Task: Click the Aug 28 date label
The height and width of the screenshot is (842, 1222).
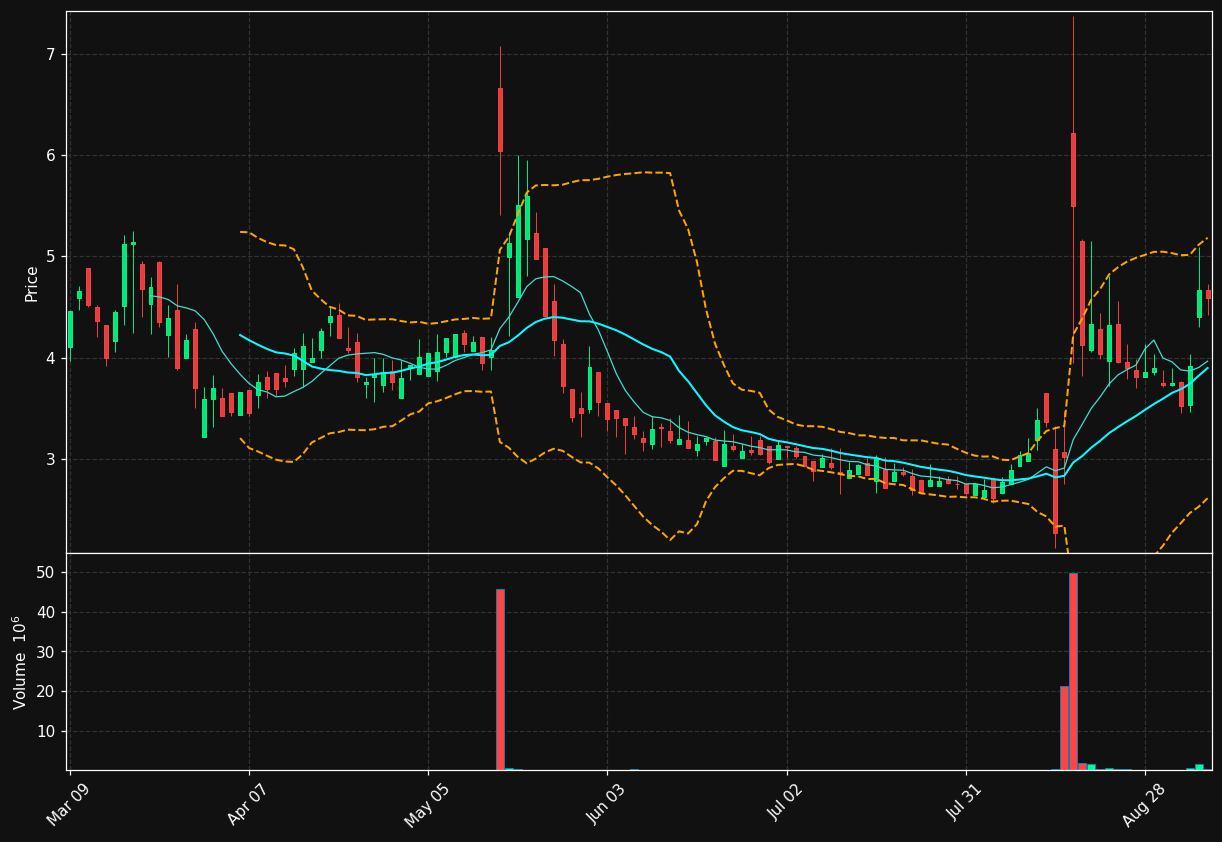Action: point(1145,805)
